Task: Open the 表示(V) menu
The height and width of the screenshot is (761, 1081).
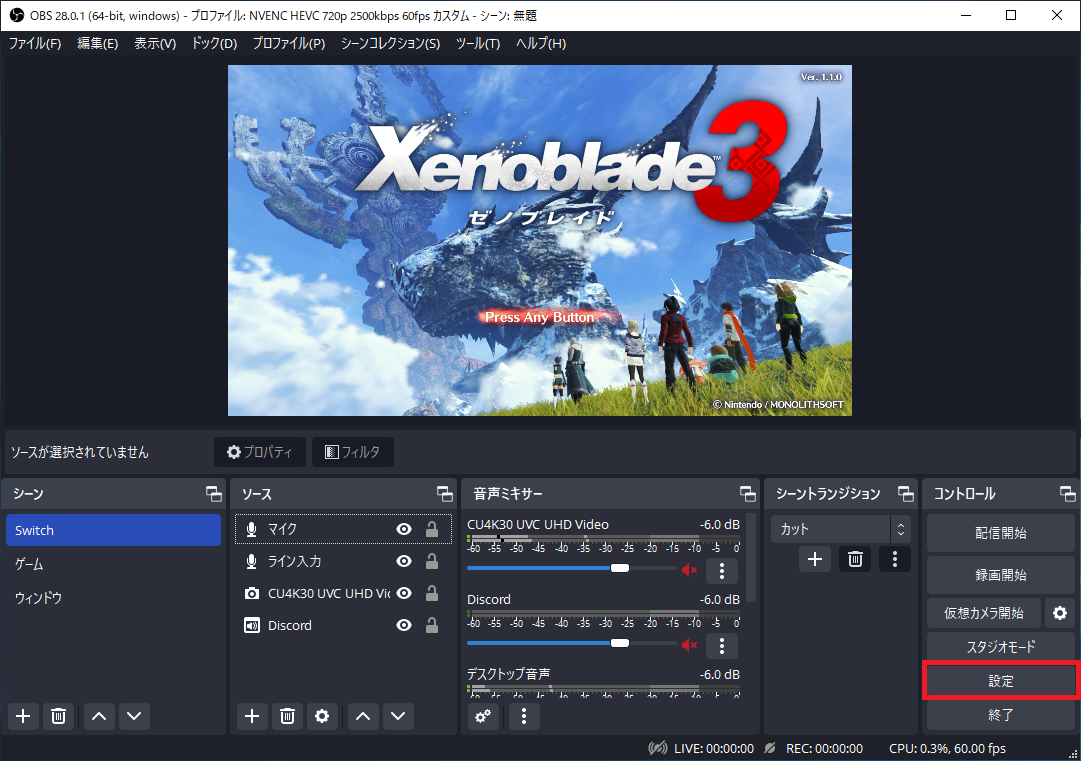Action: (154, 43)
